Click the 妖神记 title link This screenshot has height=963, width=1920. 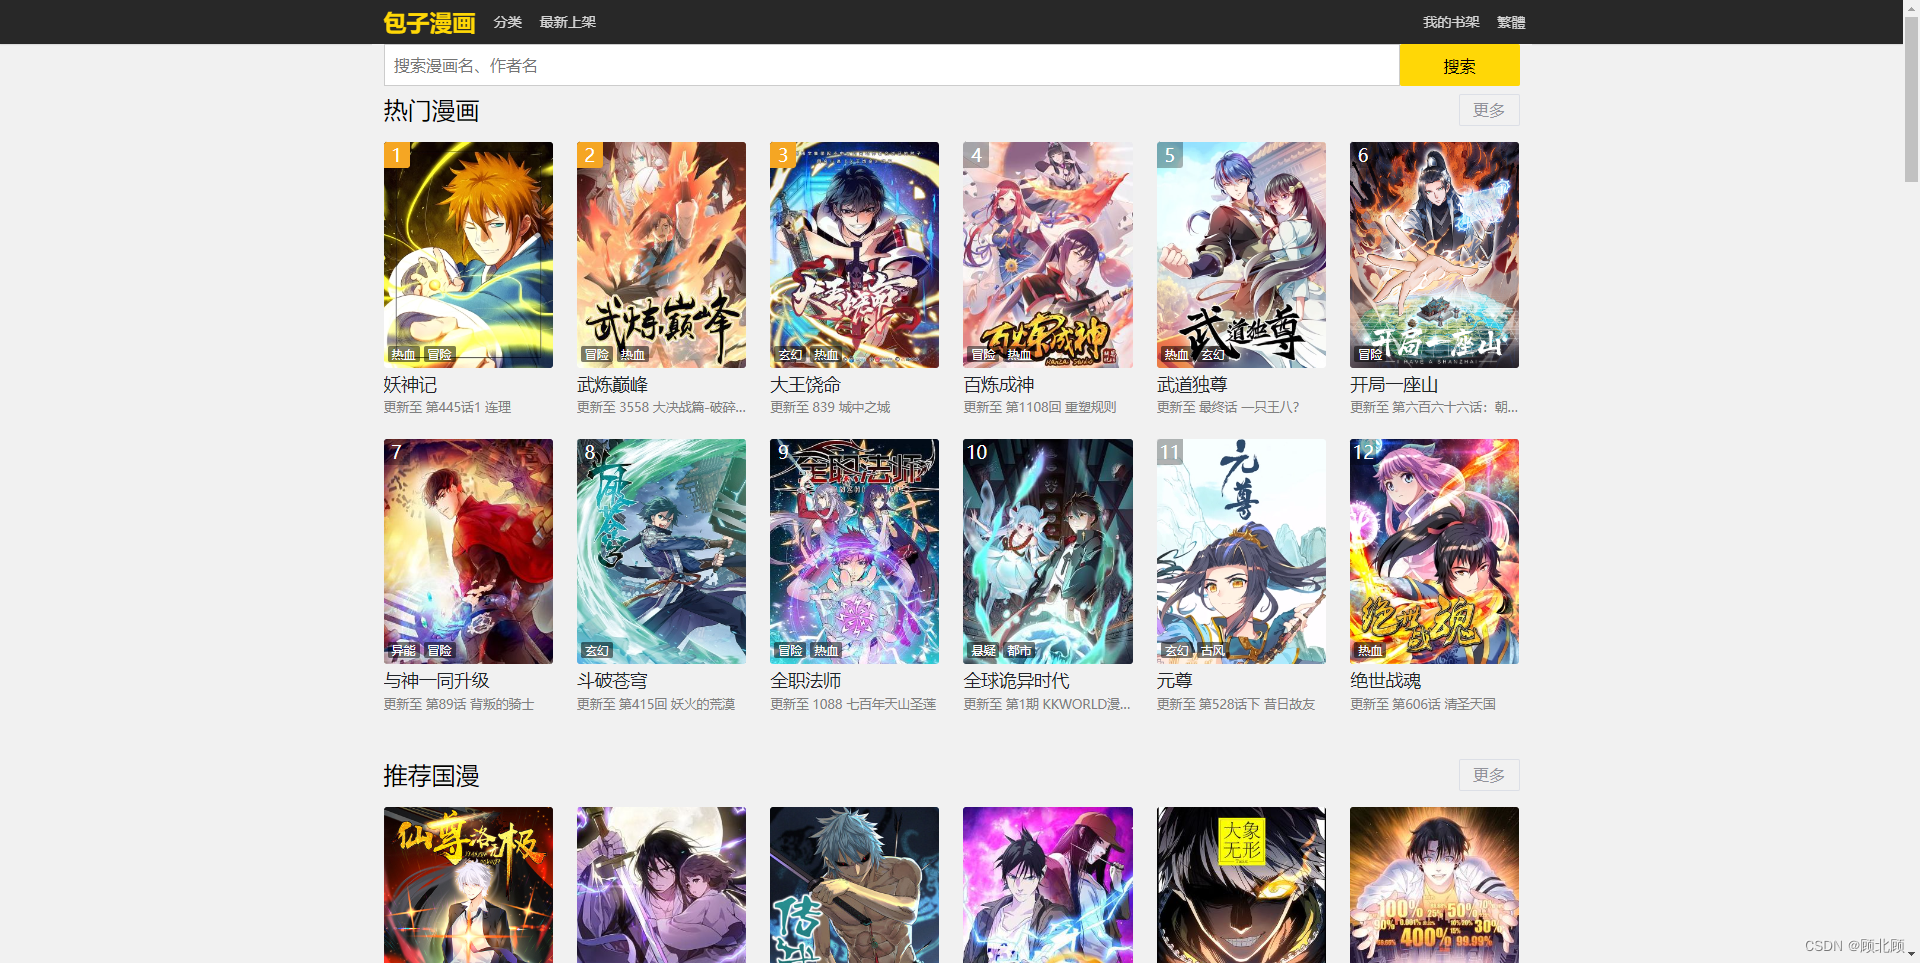tap(410, 385)
